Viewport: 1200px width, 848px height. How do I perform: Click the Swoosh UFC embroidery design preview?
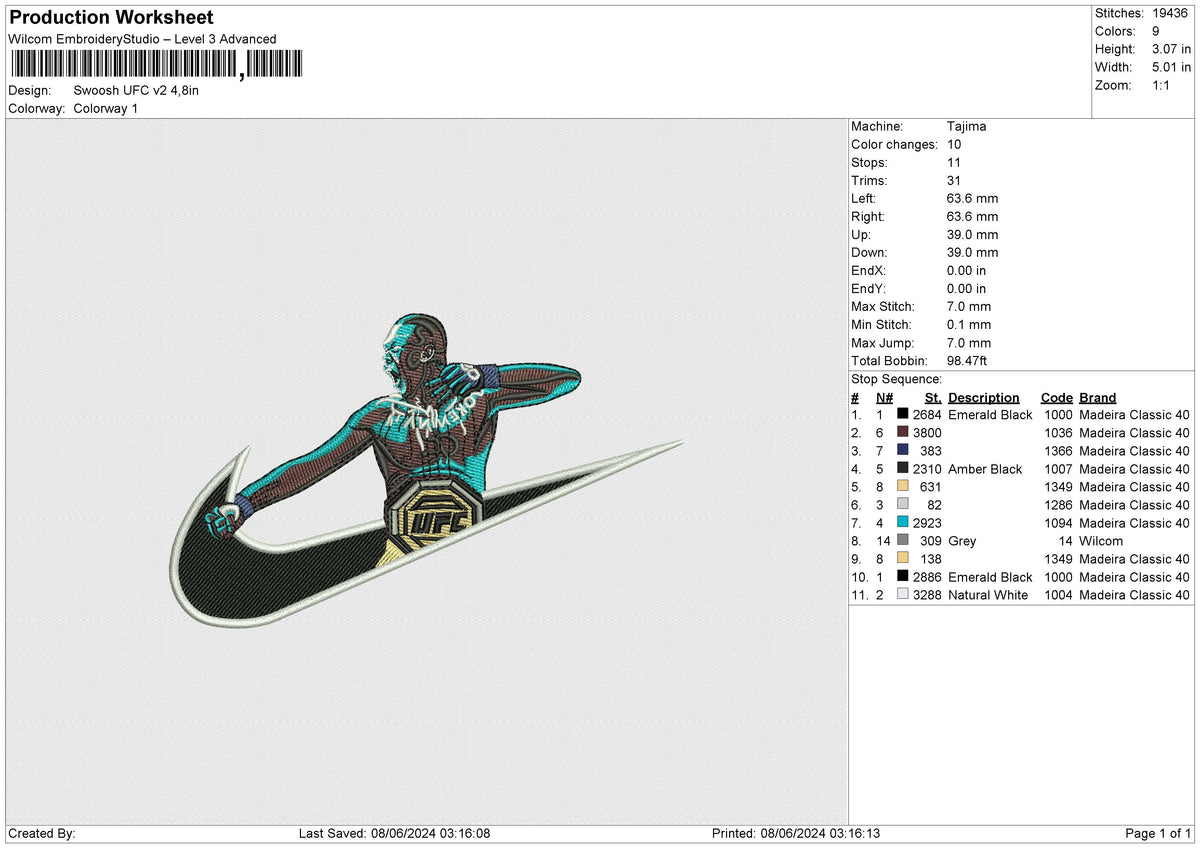427,469
